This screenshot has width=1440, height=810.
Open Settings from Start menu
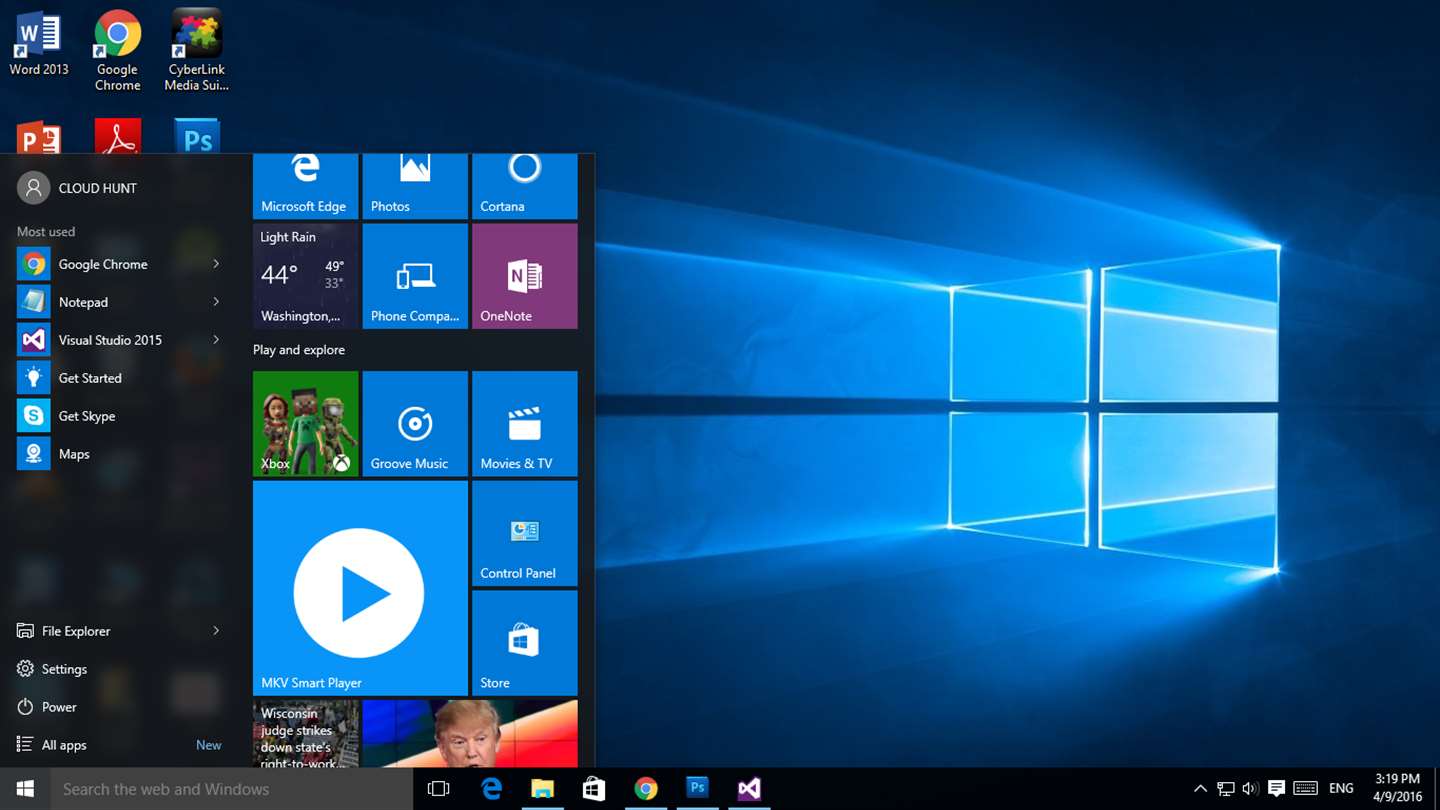(120, 669)
